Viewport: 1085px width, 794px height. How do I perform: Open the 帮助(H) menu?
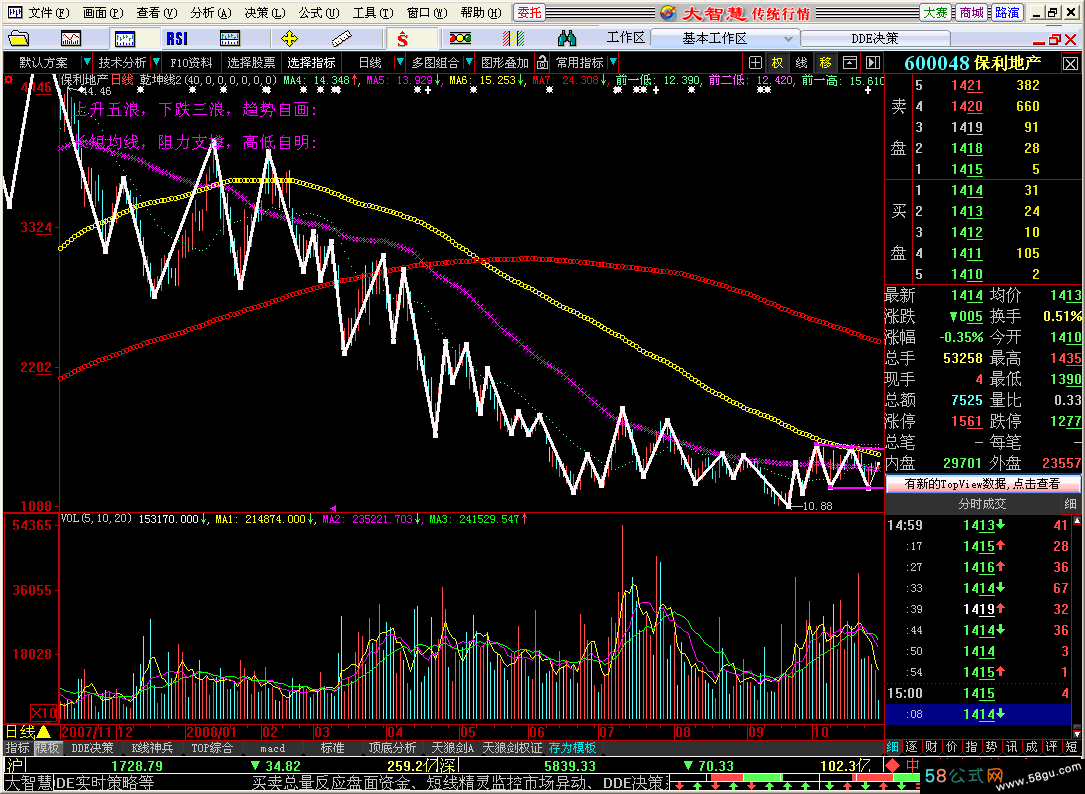coord(480,12)
